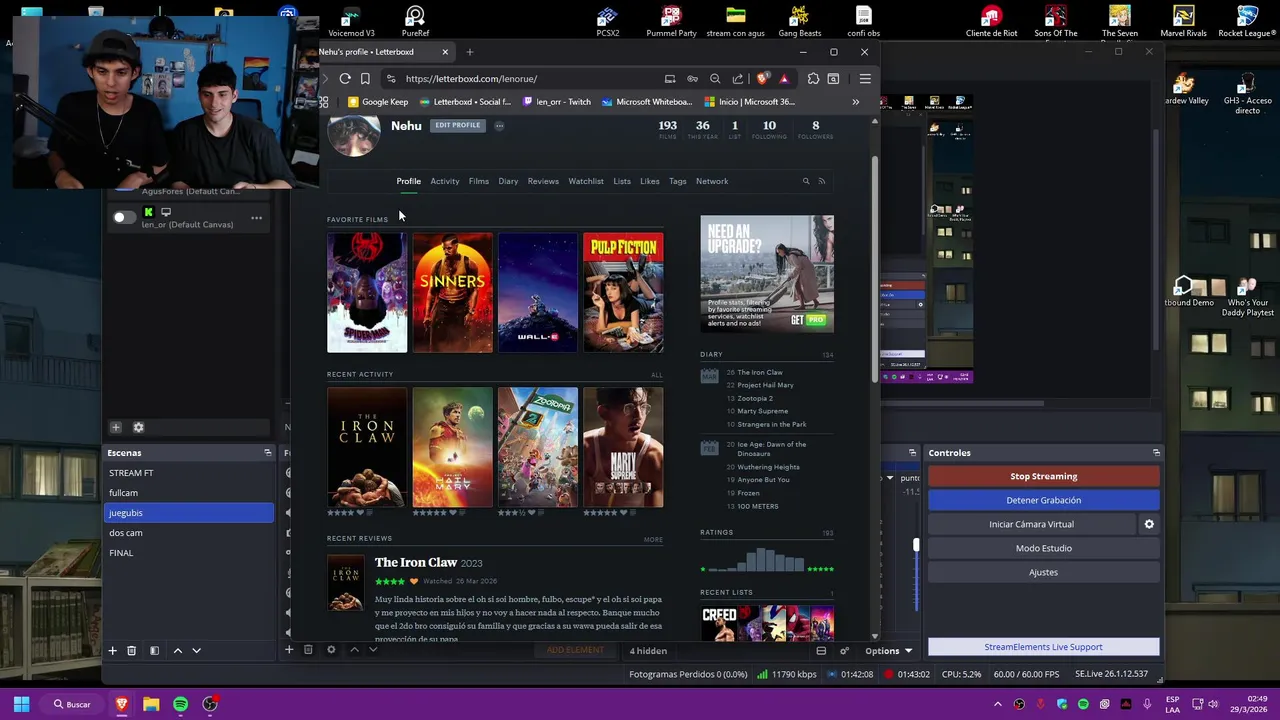Click the EDIT PROFILE button
The image size is (1280, 720).
[x=457, y=125]
